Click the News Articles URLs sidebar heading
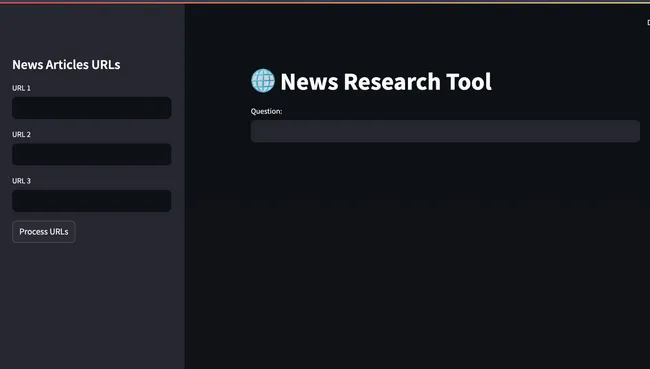Screen dimensions: 650x369 click(66, 65)
